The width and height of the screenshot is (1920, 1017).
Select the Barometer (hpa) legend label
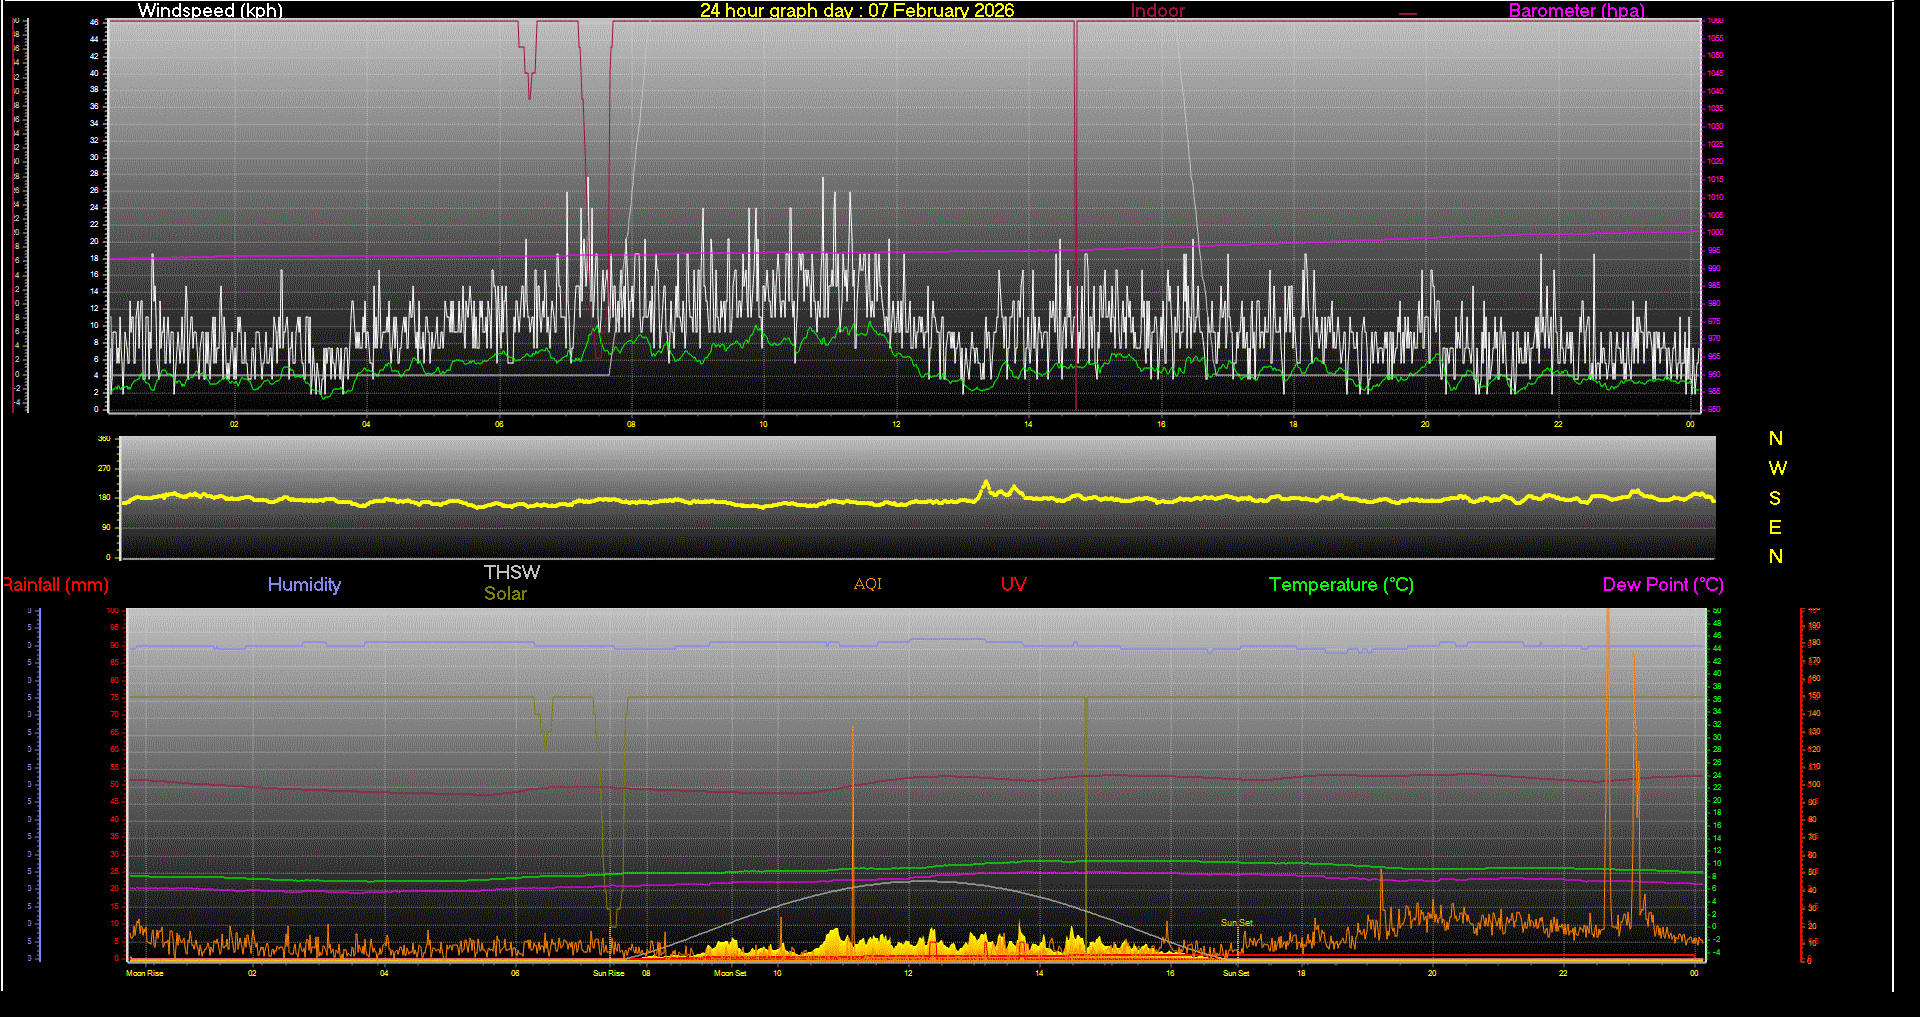click(x=1576, y=11)
